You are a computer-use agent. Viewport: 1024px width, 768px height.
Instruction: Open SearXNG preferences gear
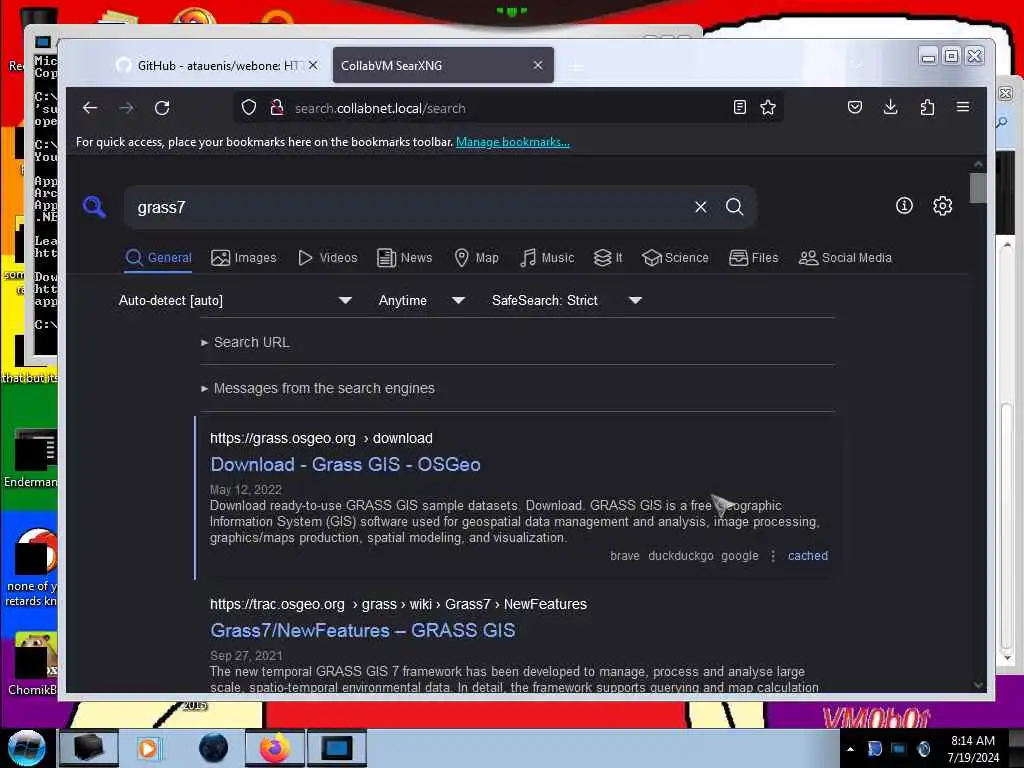(942, 206)
